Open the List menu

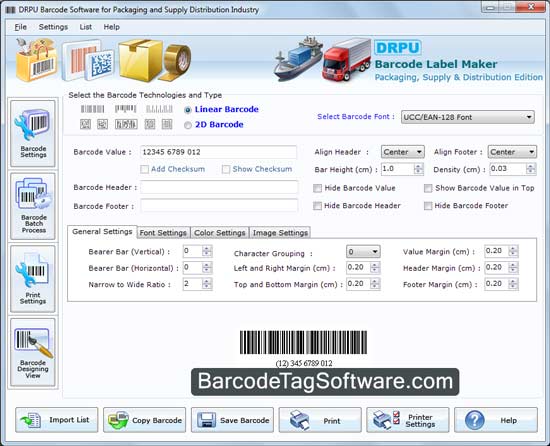[x=86, y=27]
